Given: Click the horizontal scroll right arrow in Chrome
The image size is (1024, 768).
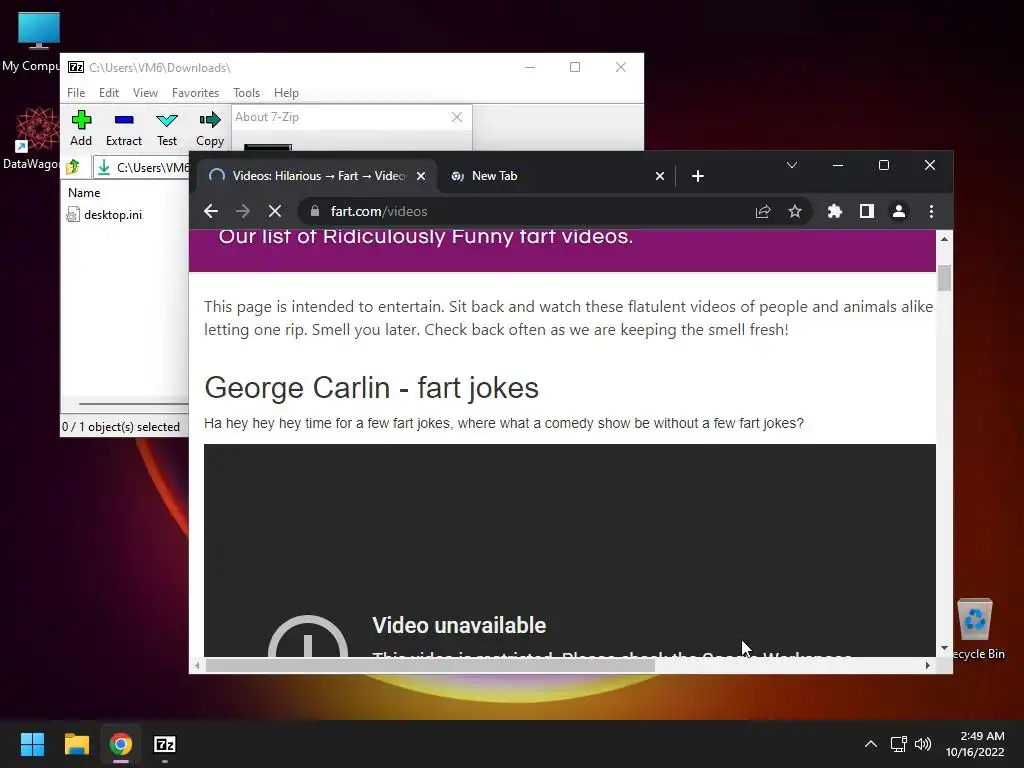Looking at the screenshot, I should tap(927, 665).
